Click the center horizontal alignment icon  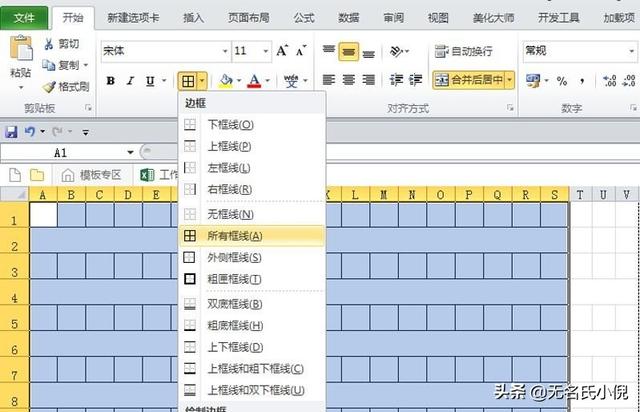[x=349, y=80]
